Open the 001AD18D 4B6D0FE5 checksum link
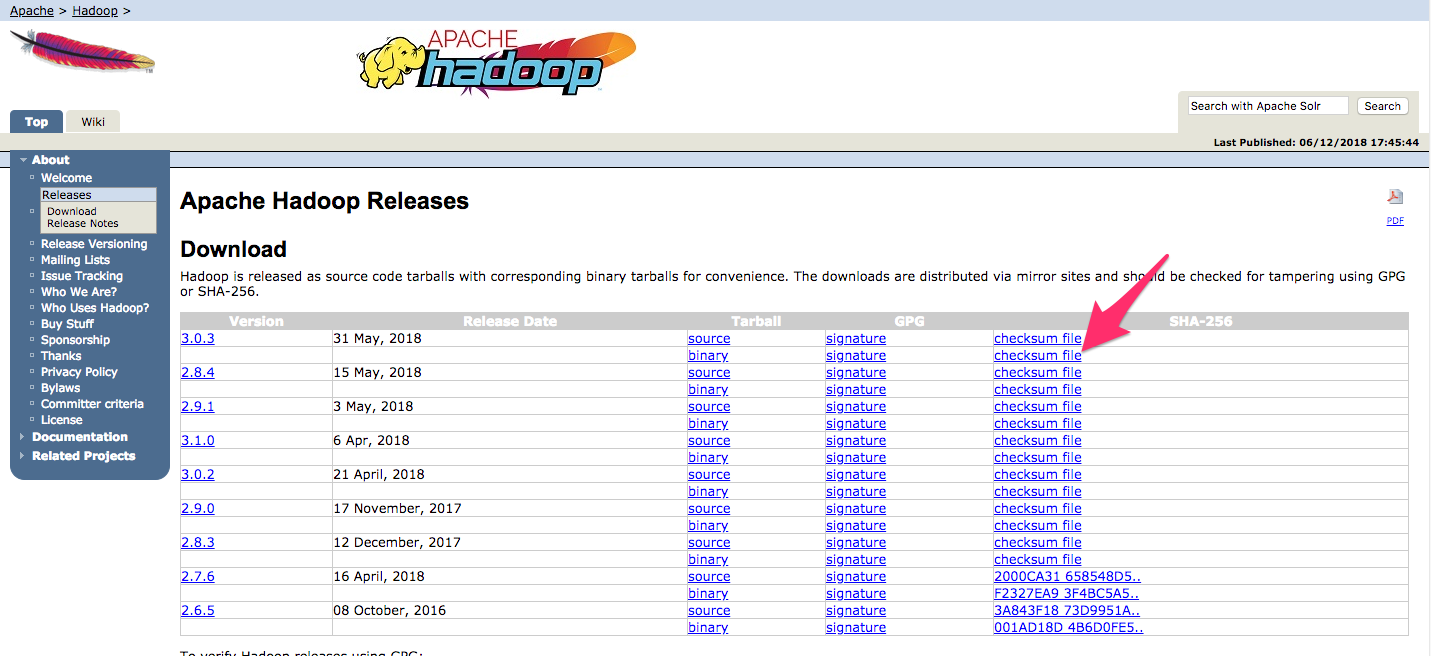 [x=1068, y=628]
